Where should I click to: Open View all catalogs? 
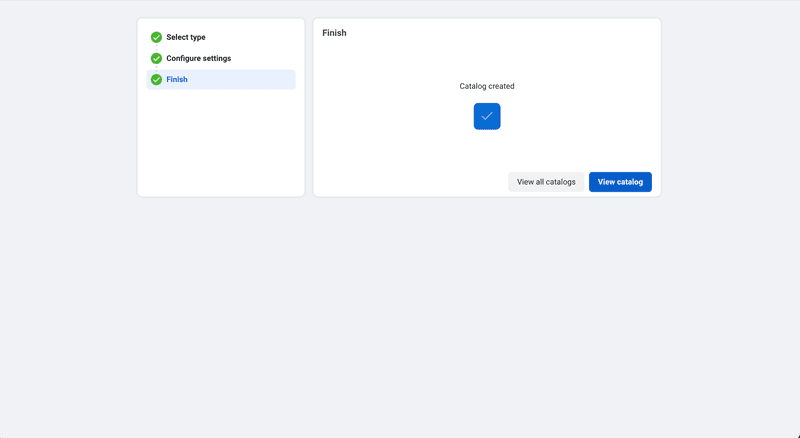(546, 182)
